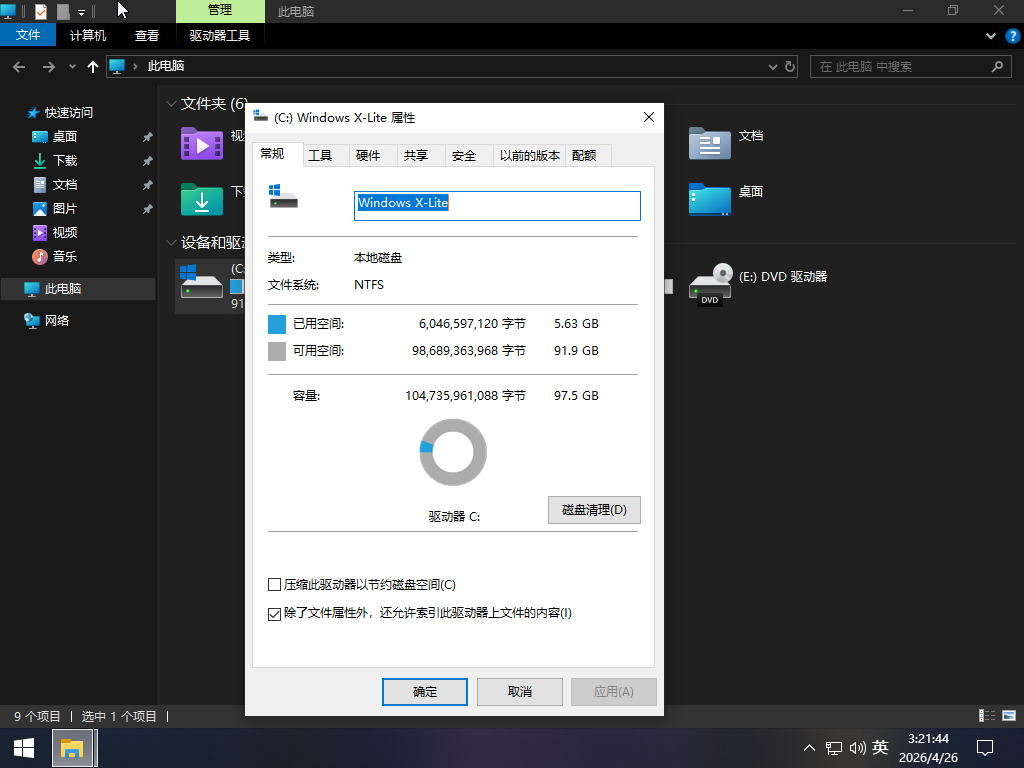
Task: Select the (E:) DVD 驱动器 drive
Action: point(758,283)
